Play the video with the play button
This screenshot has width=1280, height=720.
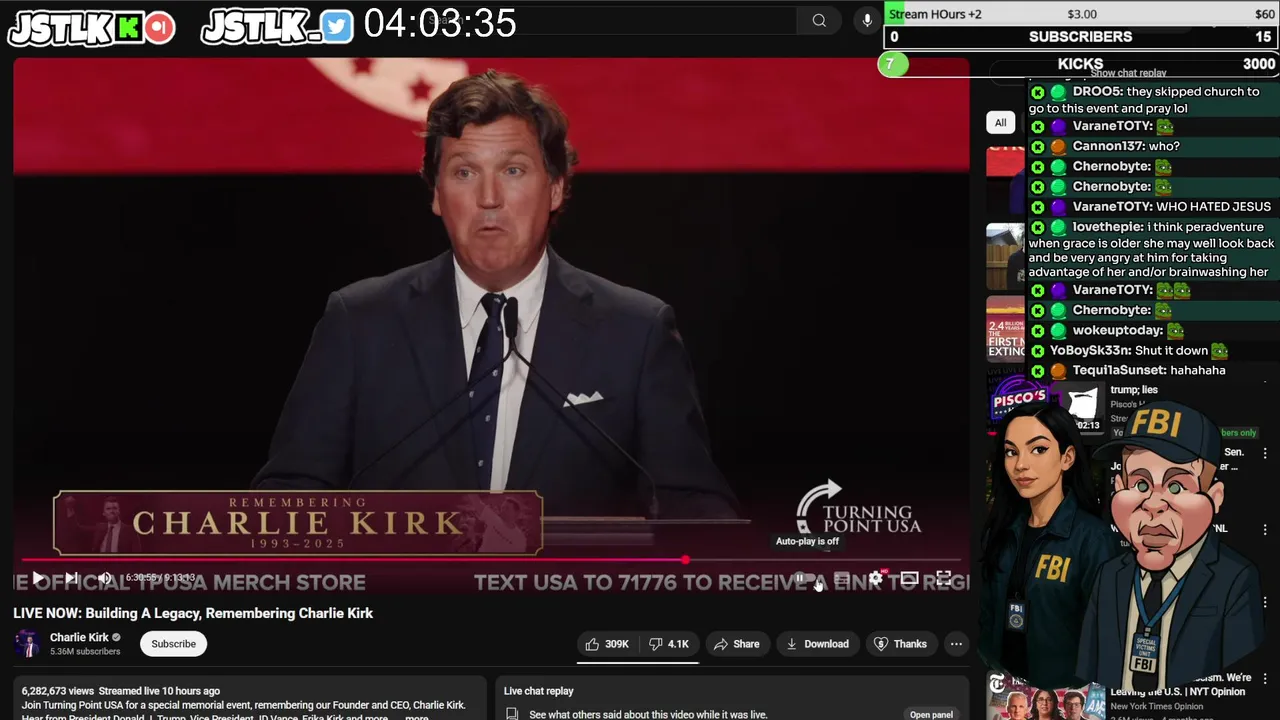coord(38,578)
